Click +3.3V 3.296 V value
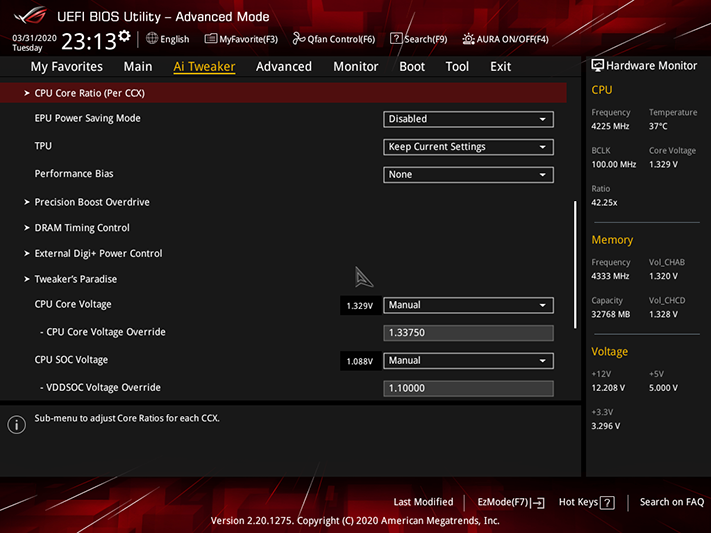Image resolution: width=711 pixels, height=533 pixels. pyautogui.click(x=605, y=426)
